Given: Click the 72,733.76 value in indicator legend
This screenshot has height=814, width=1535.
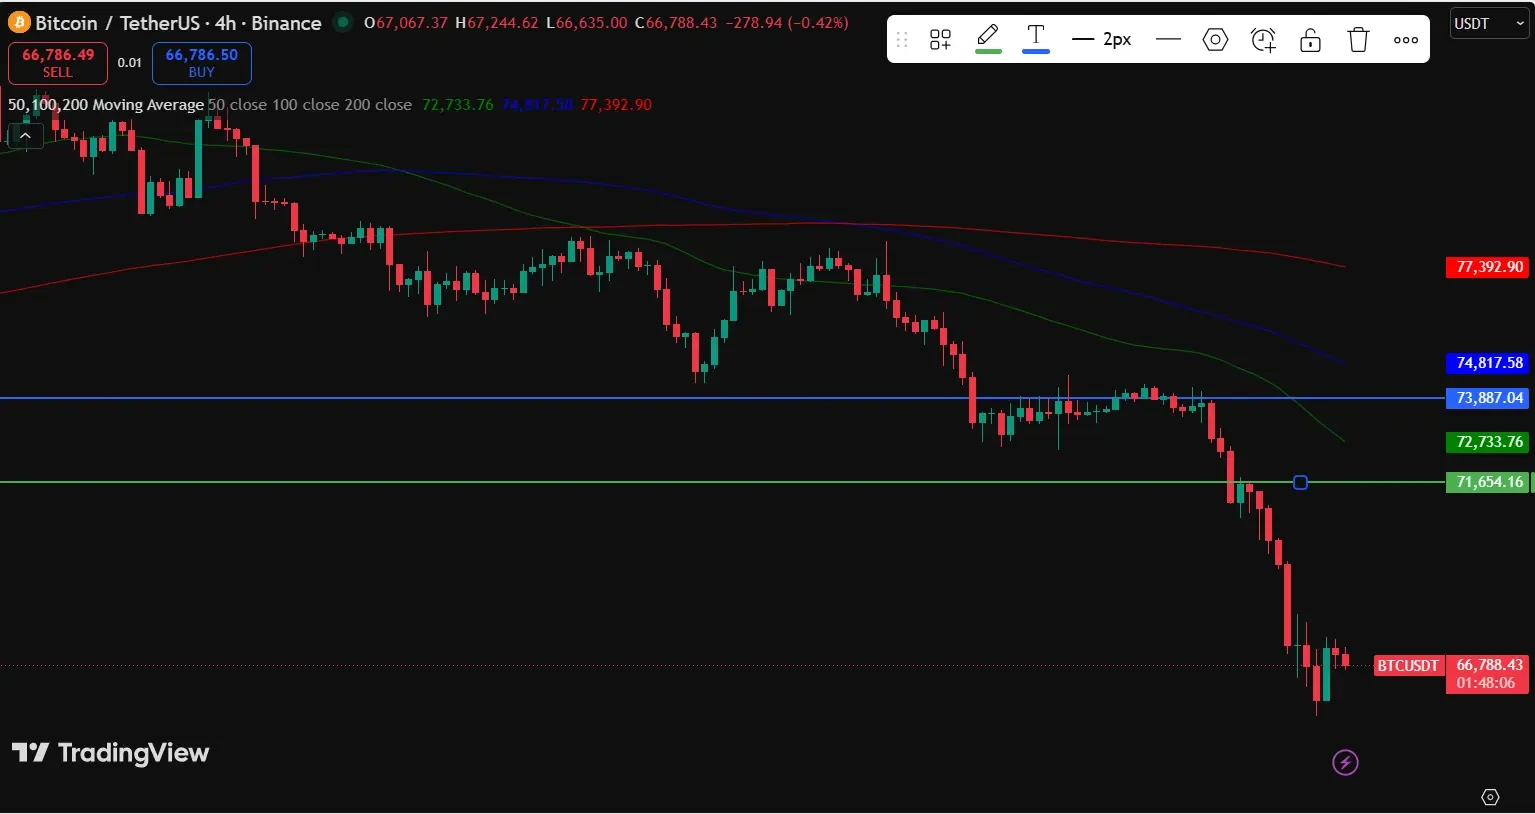Looking at the screenshot, I should click(x=457, y=105).
